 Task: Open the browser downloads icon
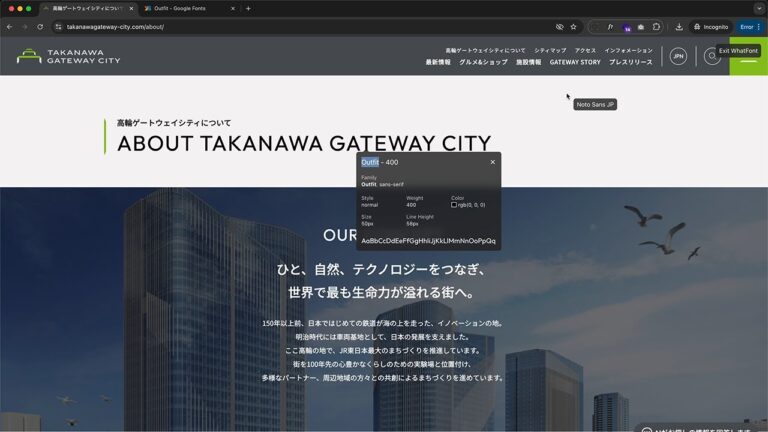coord(679,27)
